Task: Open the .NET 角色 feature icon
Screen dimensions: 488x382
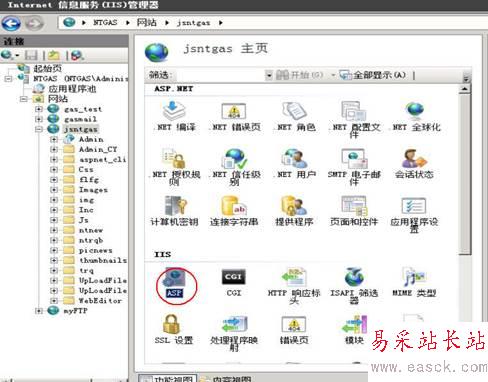Action: (x=294, y=111)
